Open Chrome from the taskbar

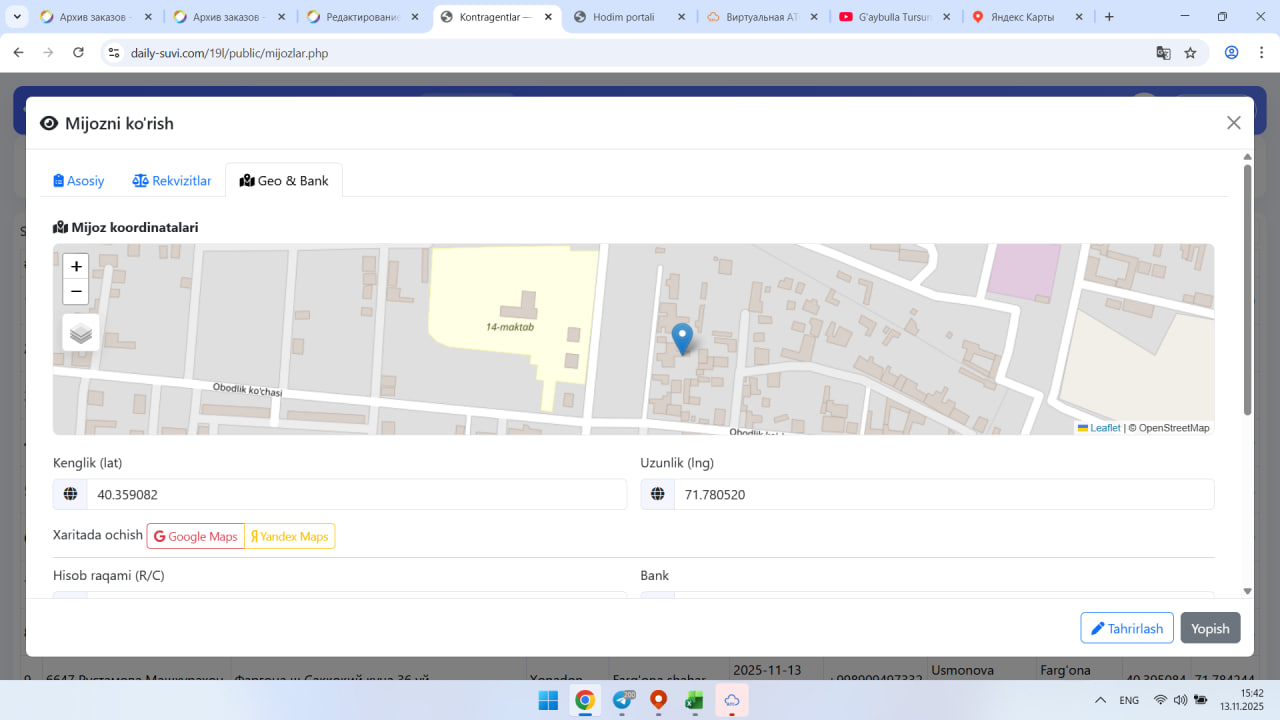click(x=585, y=700)
